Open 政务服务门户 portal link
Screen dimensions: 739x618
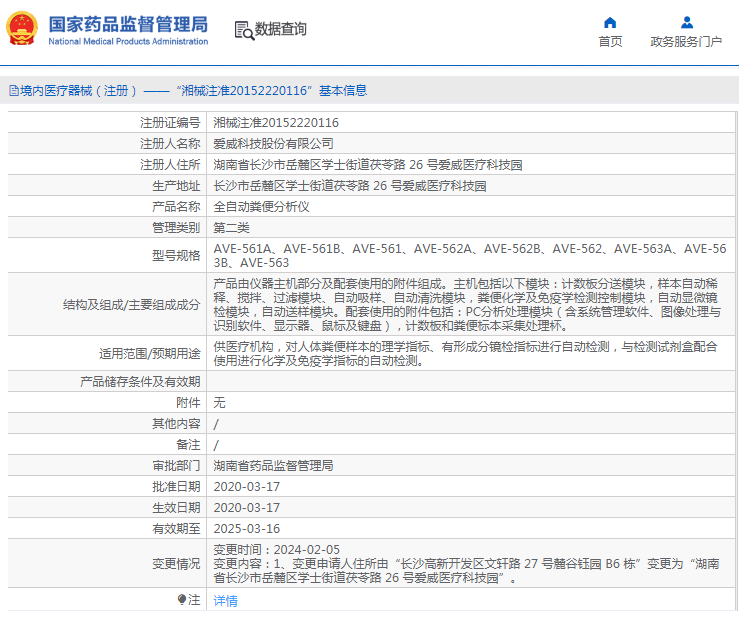(x=686, y=42)
